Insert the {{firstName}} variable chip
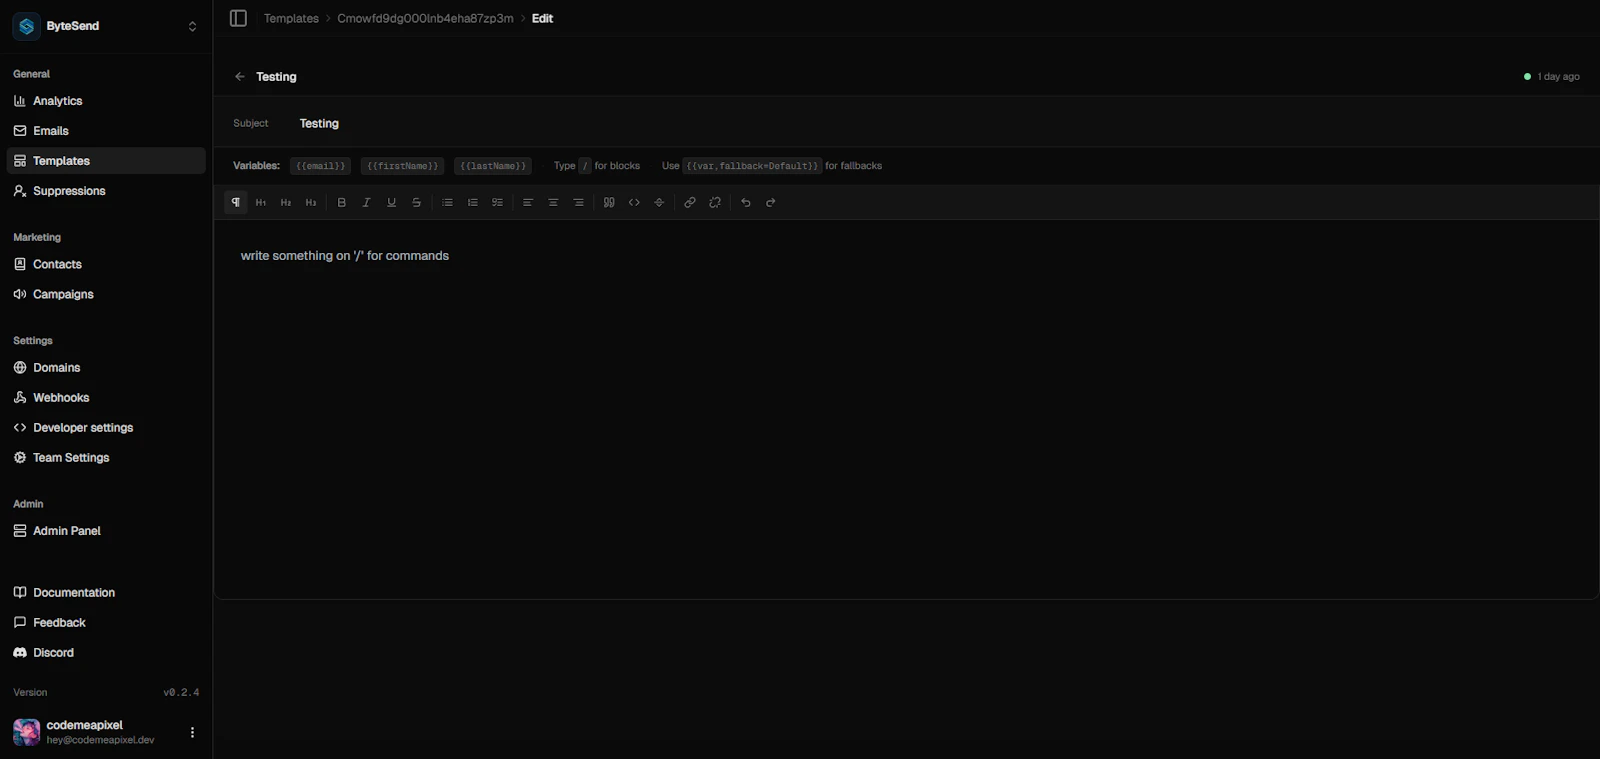Viewport: 1600px width, 759px height. pos(402,166)
